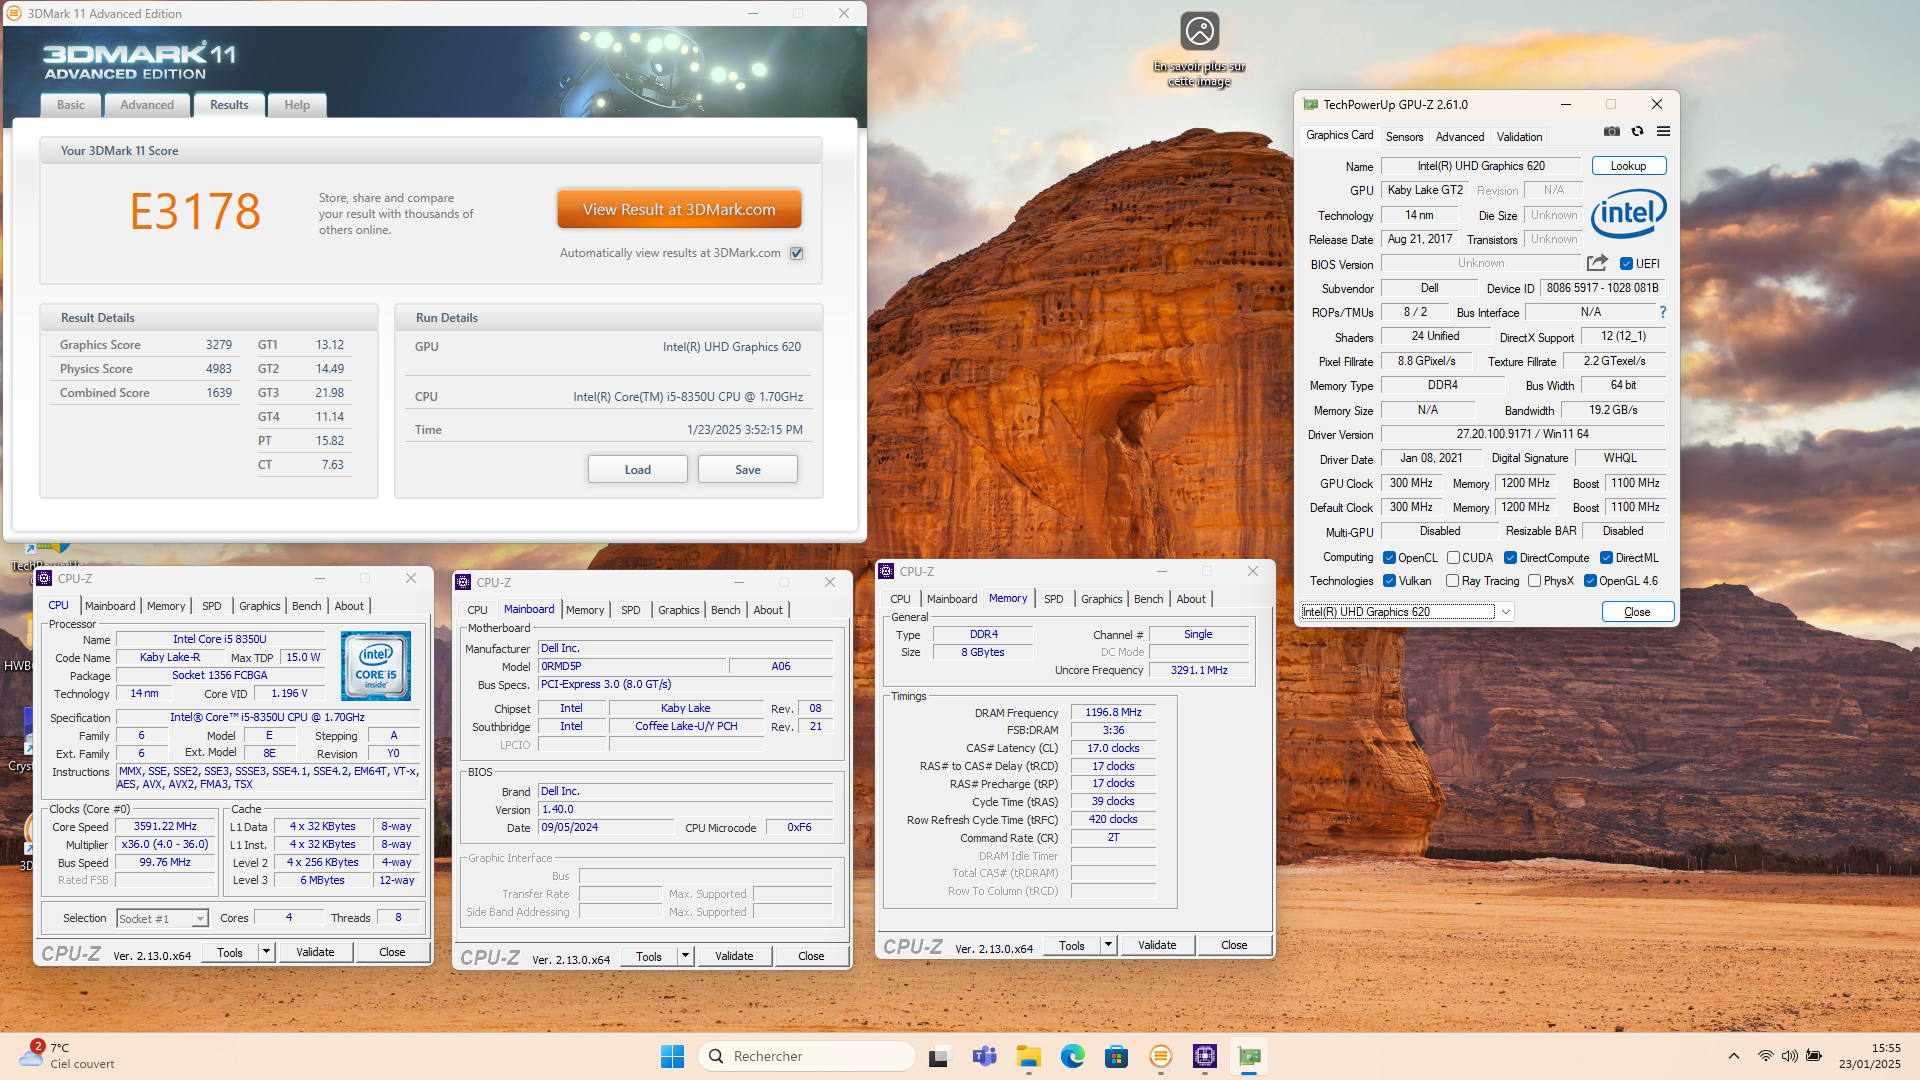
Task: Switch to CPU-Z taskbar icon
Action: point(1205,1056)
